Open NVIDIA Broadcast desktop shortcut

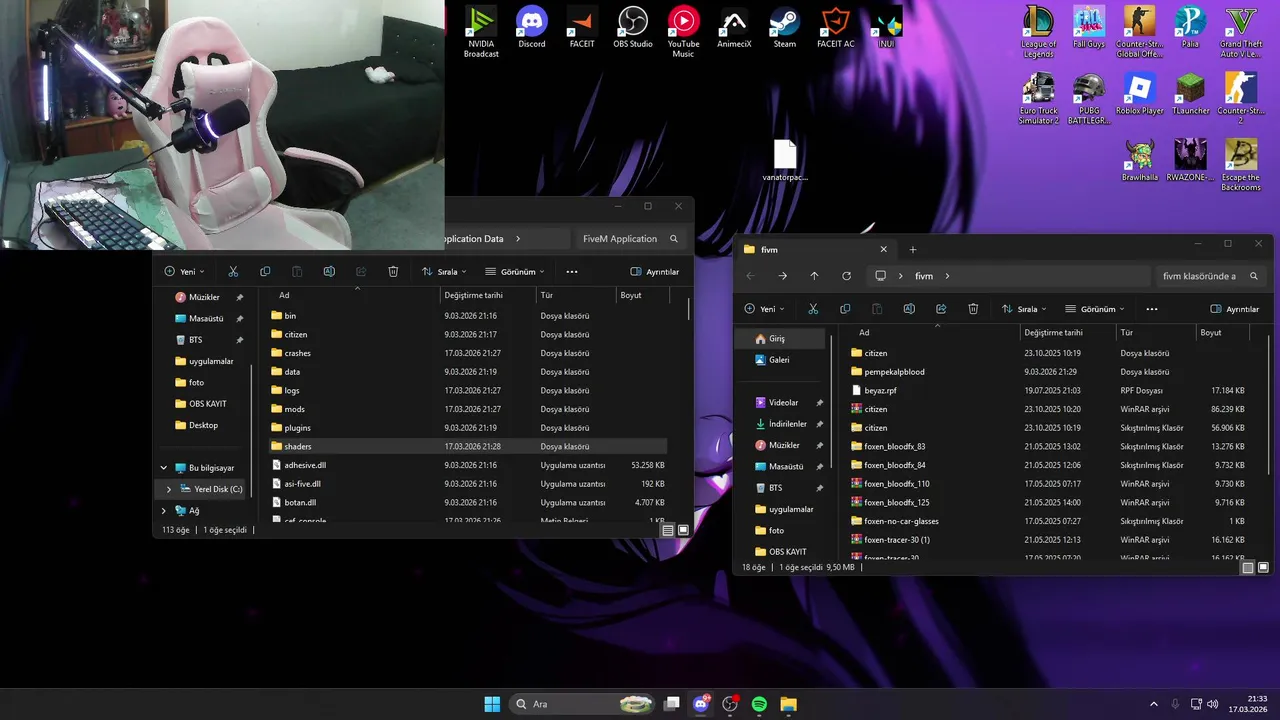click(x=481, y=32)
